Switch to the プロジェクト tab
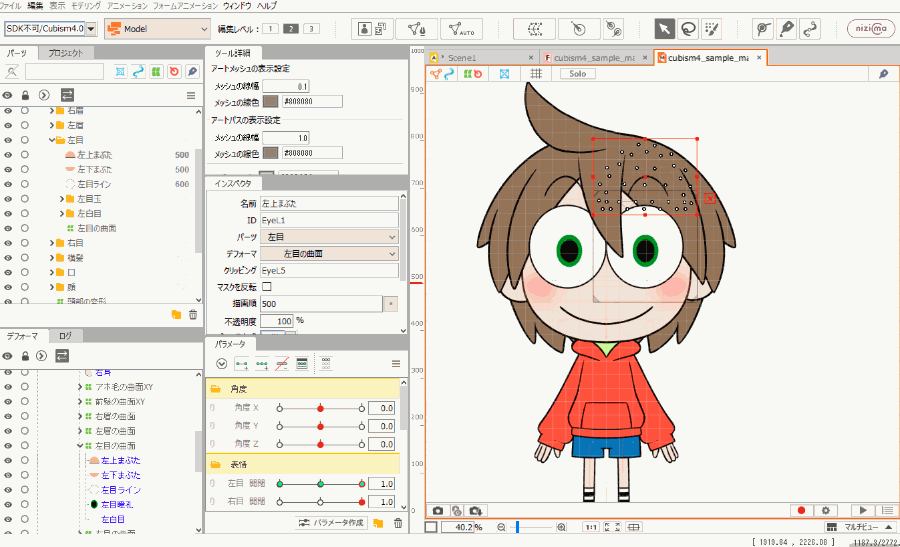This screenshot has width=900, height=547. pos(65,53)
